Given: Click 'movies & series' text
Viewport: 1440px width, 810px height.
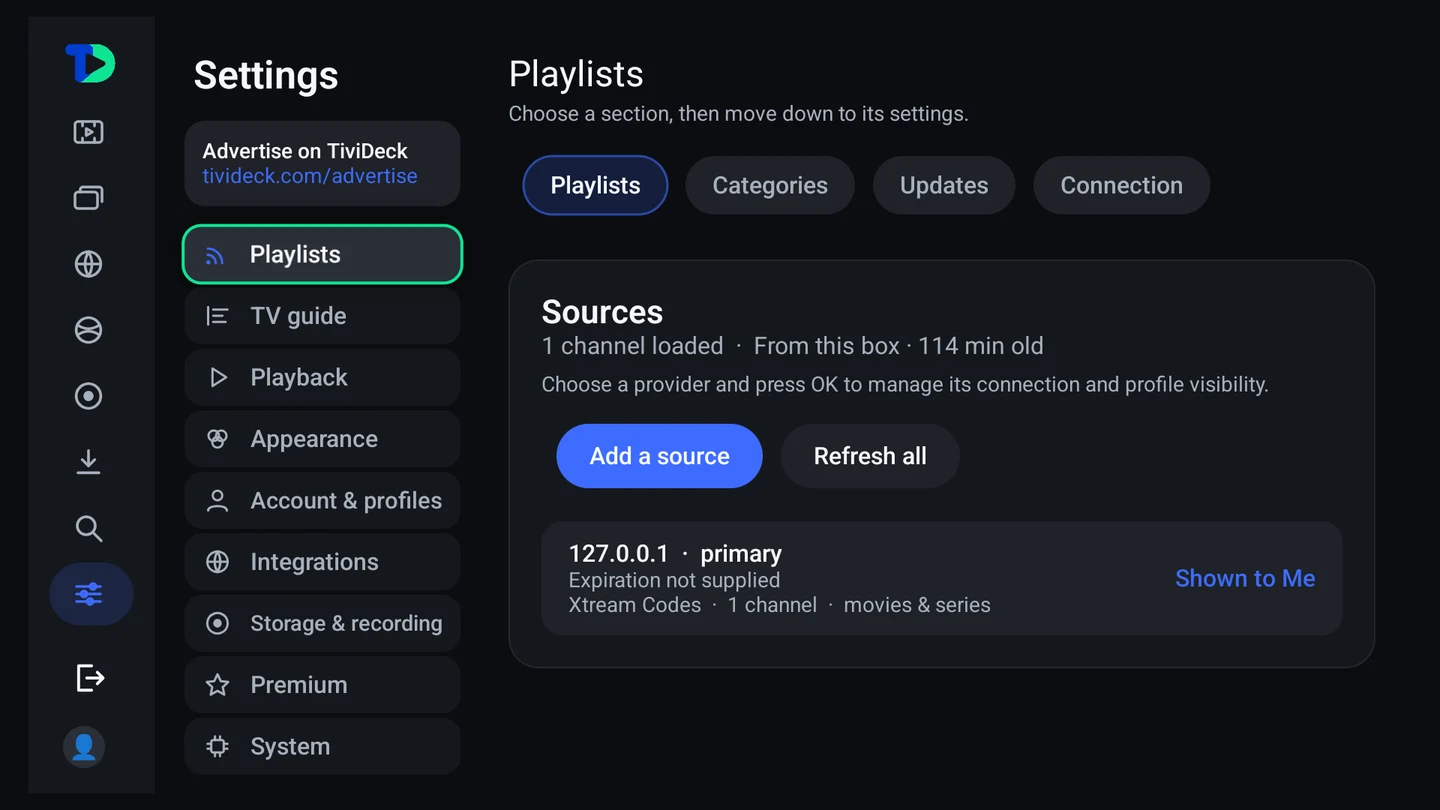Looking at the screenshot, I should (x=917, y=605).
